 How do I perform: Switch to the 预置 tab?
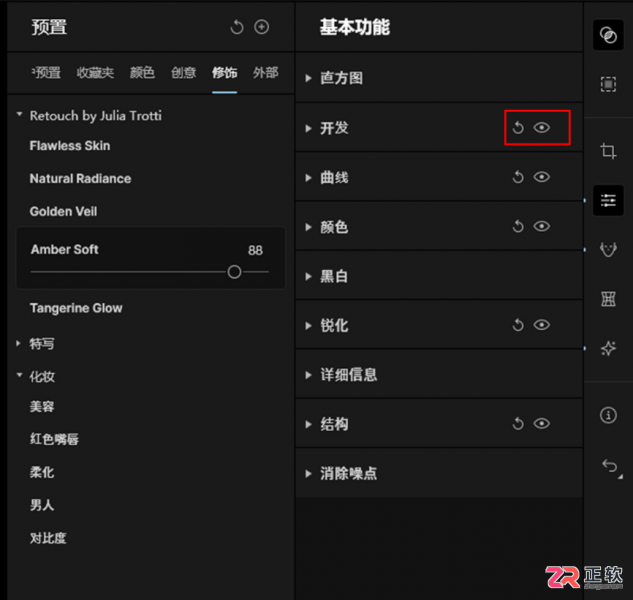(46, 73)
